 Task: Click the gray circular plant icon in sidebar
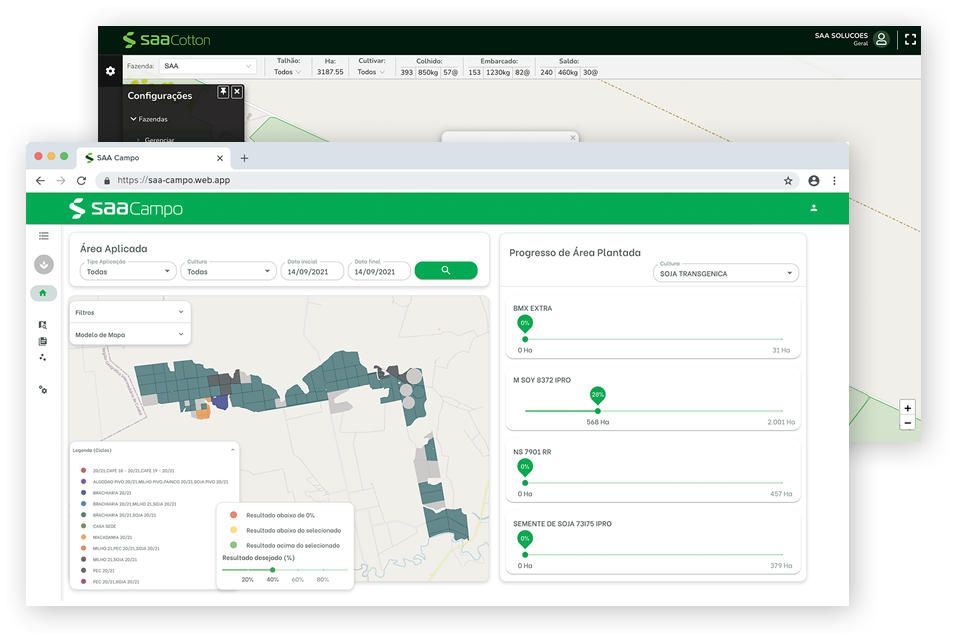tap(43, 265)
